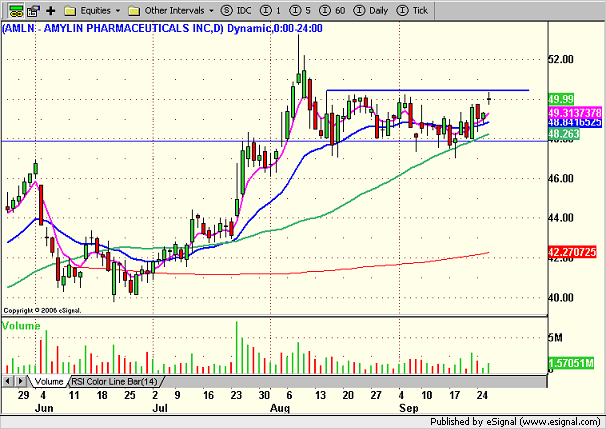Click the green 48.263 average label
606x429 pixels.
[563, 134]
